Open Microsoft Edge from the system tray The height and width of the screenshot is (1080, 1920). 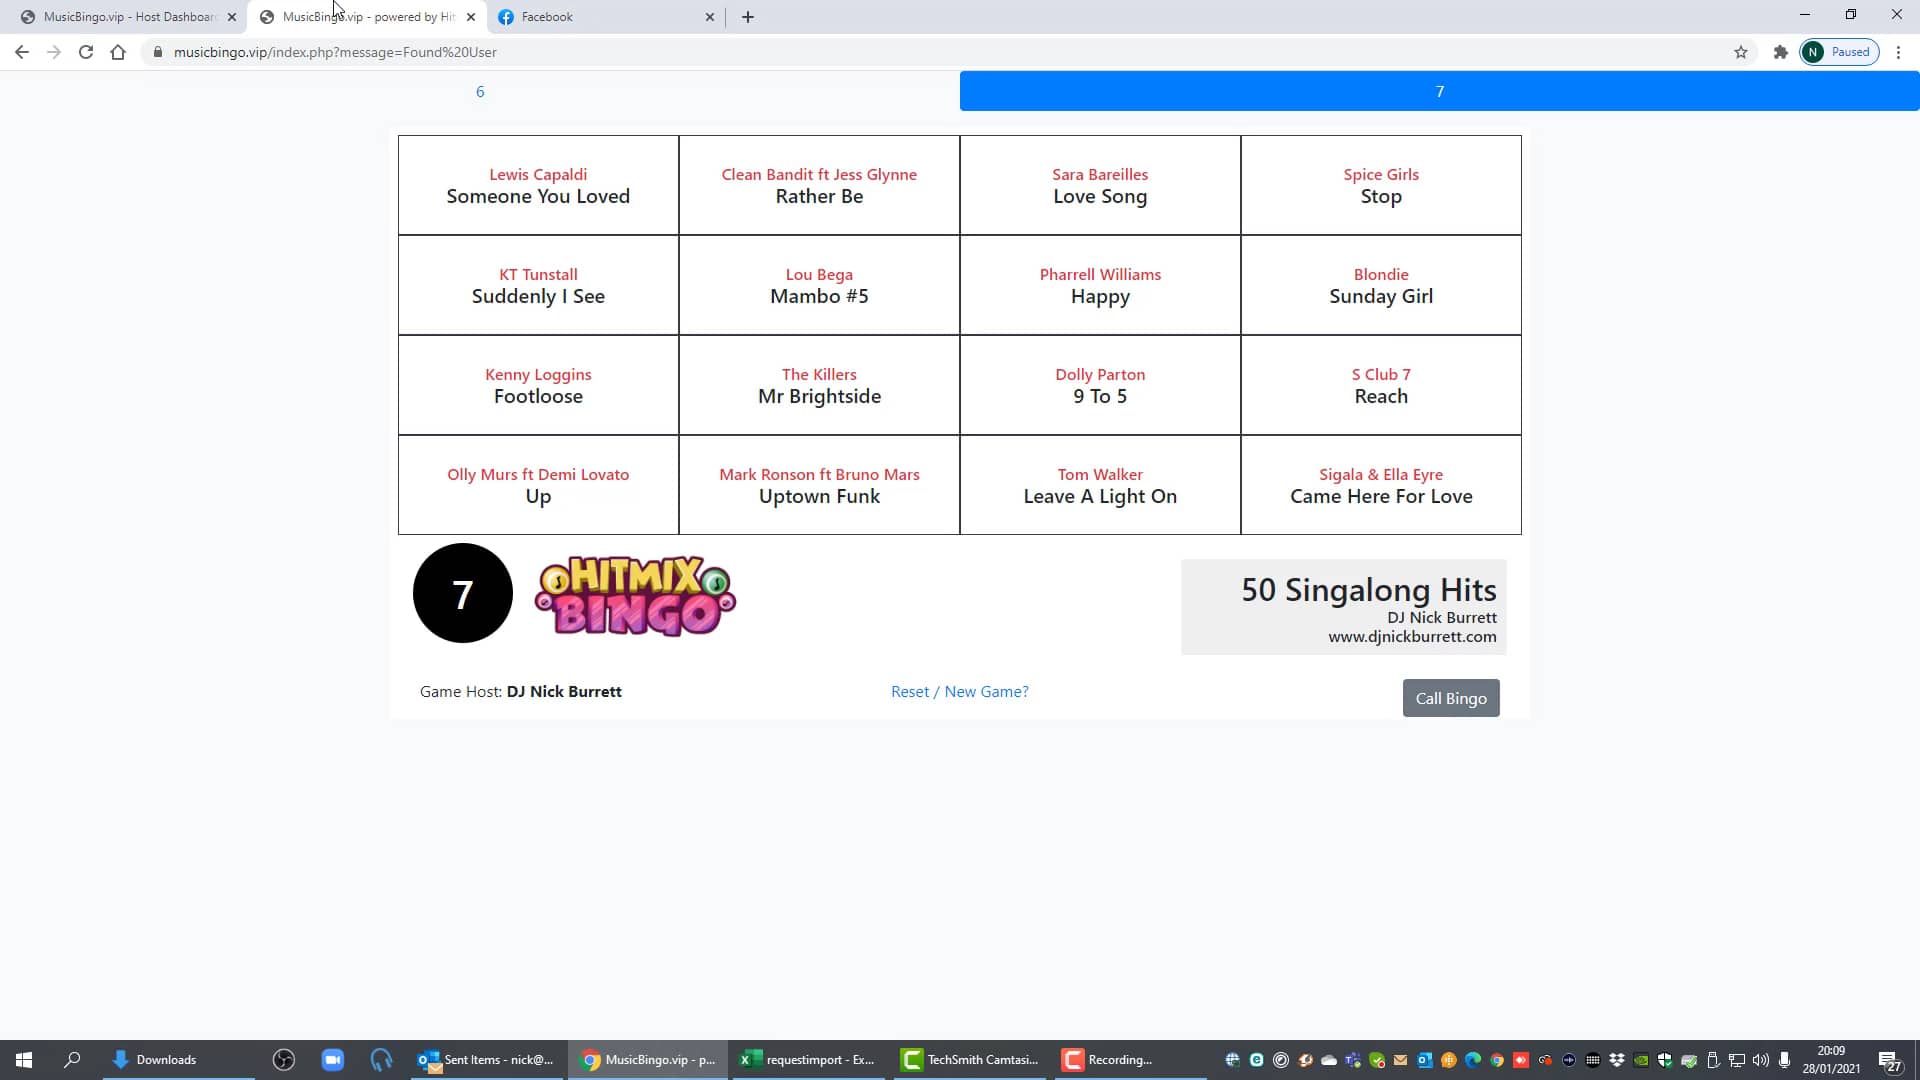pyautogui.click(x=1472, y=1059)
